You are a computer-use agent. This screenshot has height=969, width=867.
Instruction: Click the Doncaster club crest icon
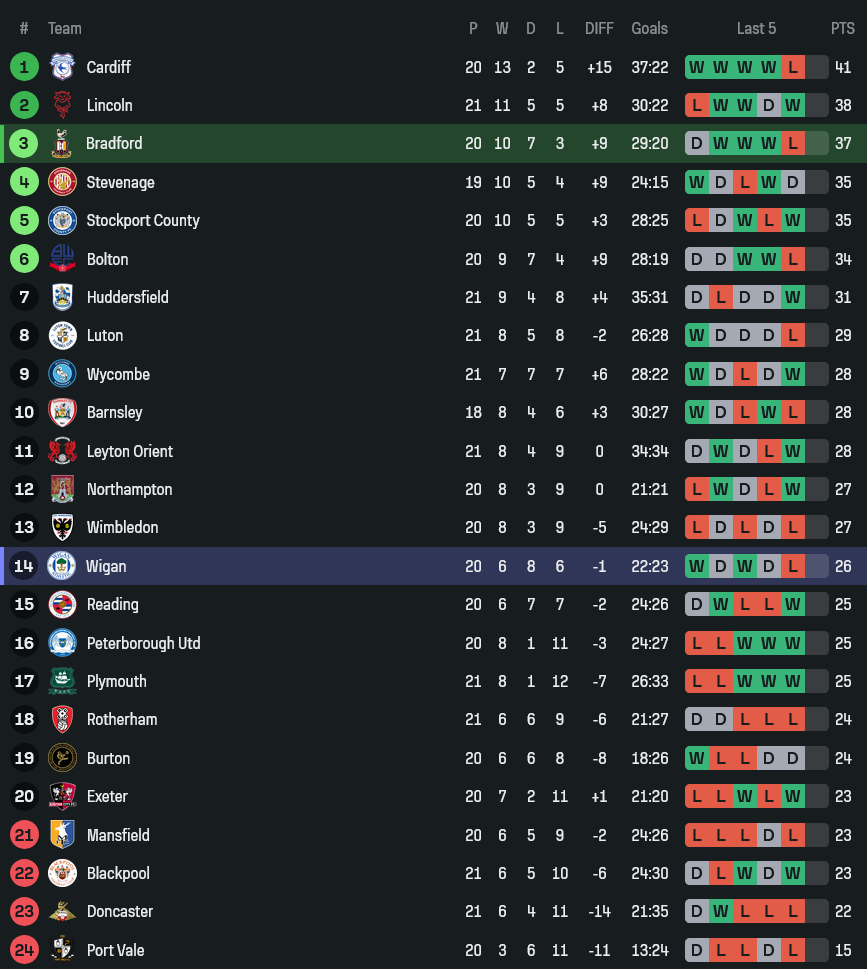coord(62,911)
